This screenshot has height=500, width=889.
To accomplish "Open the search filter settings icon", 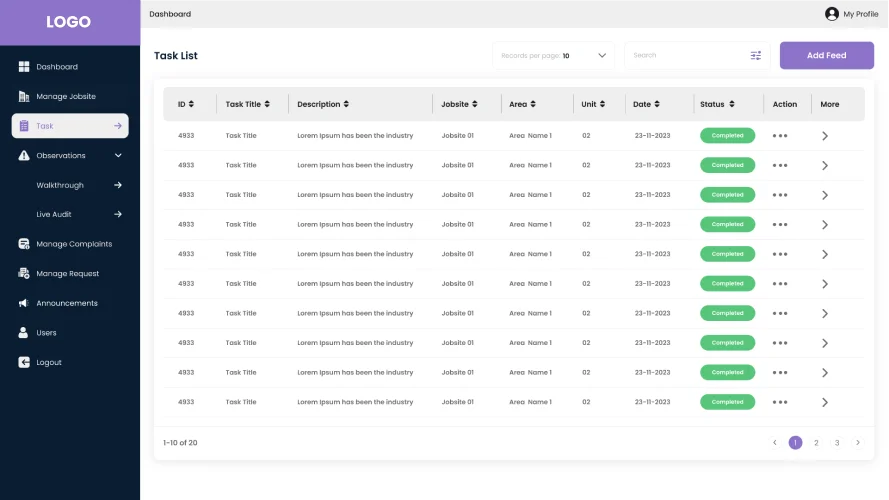I will (756, 56).
